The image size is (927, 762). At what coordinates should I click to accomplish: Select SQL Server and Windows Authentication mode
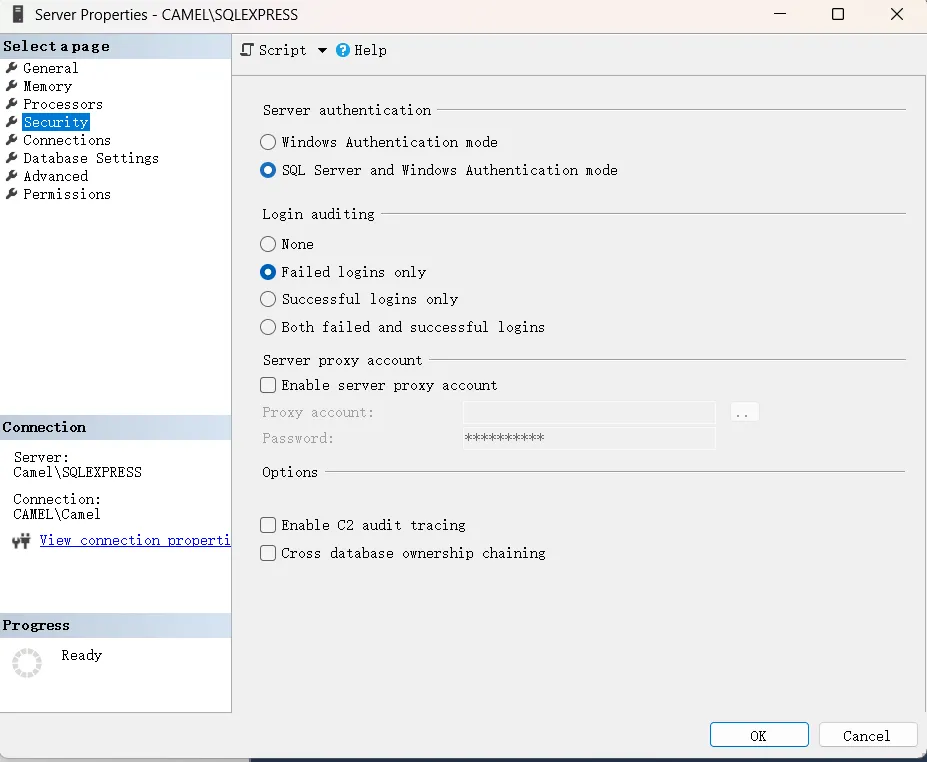pos(268,170)
